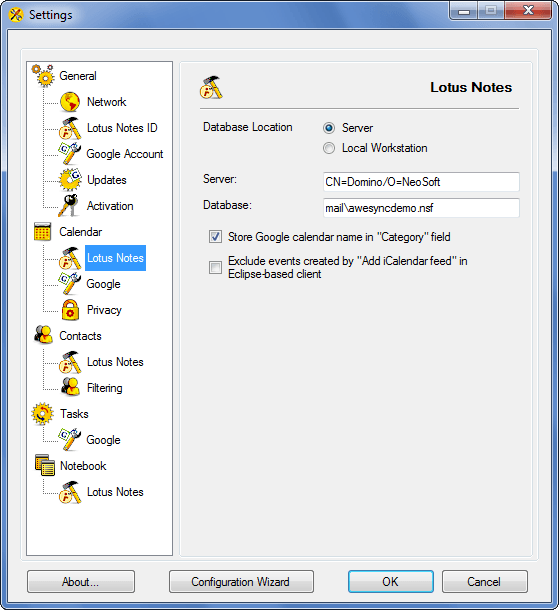Open Lotus Notes settings under Contacts
This screenshot has height=610, width=559.
pos(115,362)
